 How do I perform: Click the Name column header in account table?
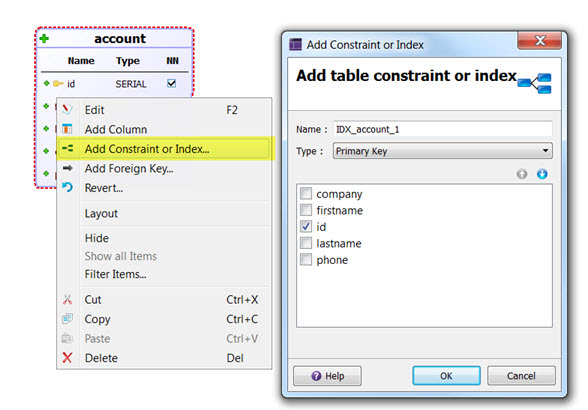(81, 61)
